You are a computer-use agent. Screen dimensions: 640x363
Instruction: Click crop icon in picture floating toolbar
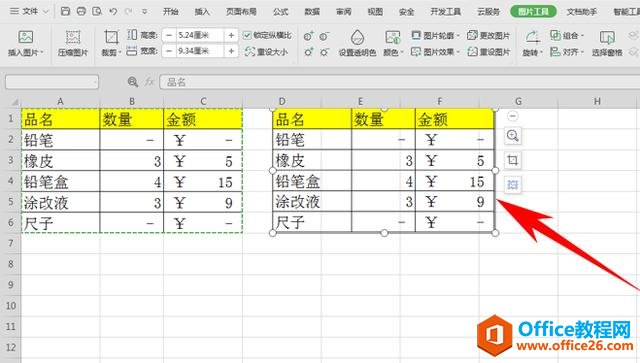(513, 160)
